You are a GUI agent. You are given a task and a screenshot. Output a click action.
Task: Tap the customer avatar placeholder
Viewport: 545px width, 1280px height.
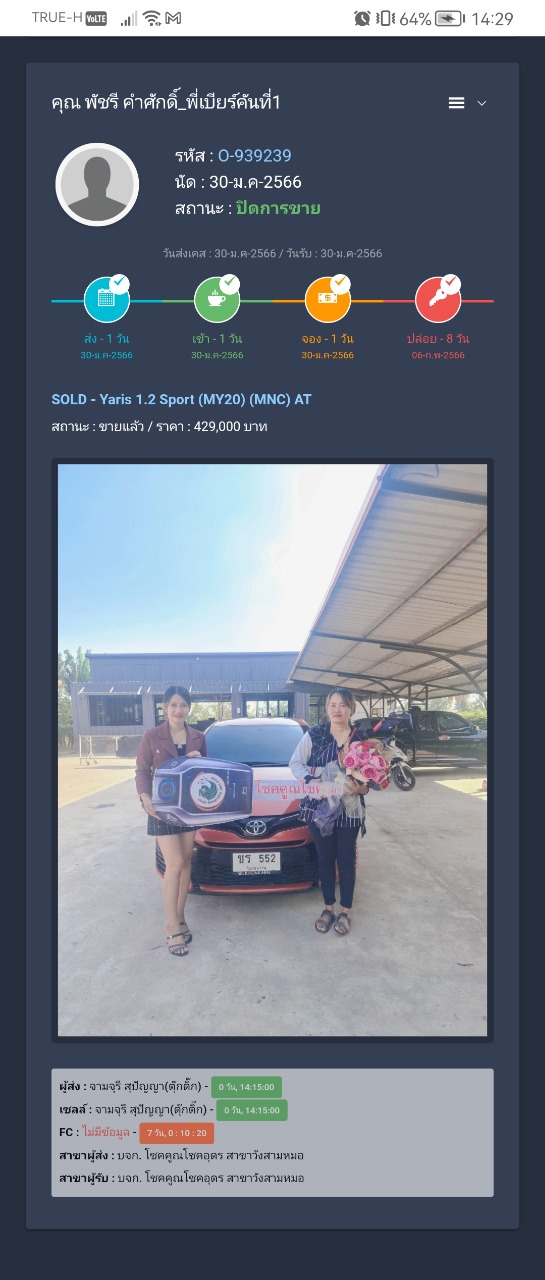97,185
